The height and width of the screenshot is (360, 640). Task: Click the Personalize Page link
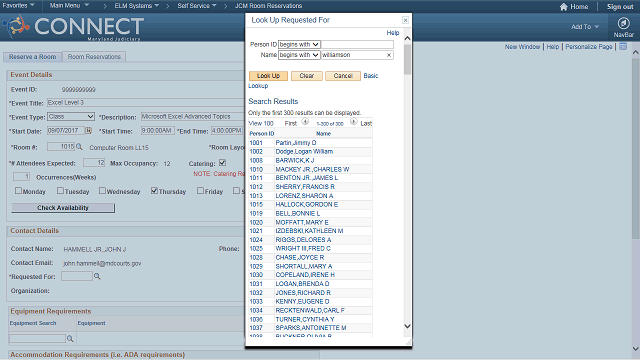(589, 47)
